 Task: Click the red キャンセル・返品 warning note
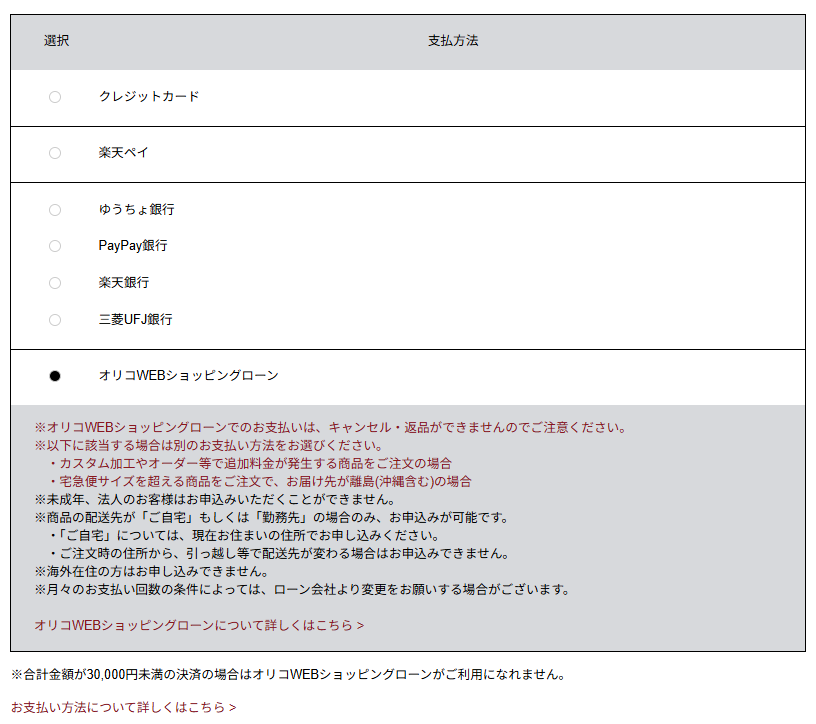point(330,427)
